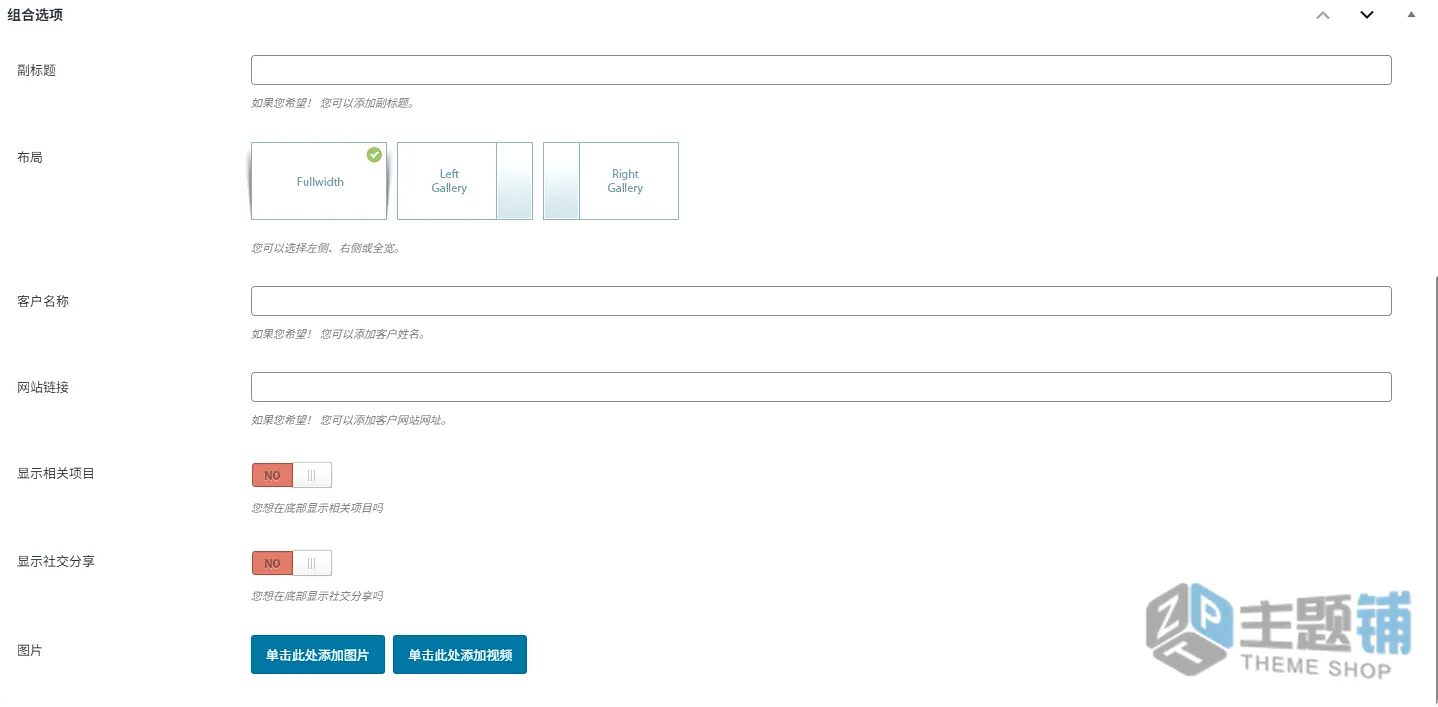Choose the Left Gallery layout
Screen dimensions: 1438x707
[465, 181]
